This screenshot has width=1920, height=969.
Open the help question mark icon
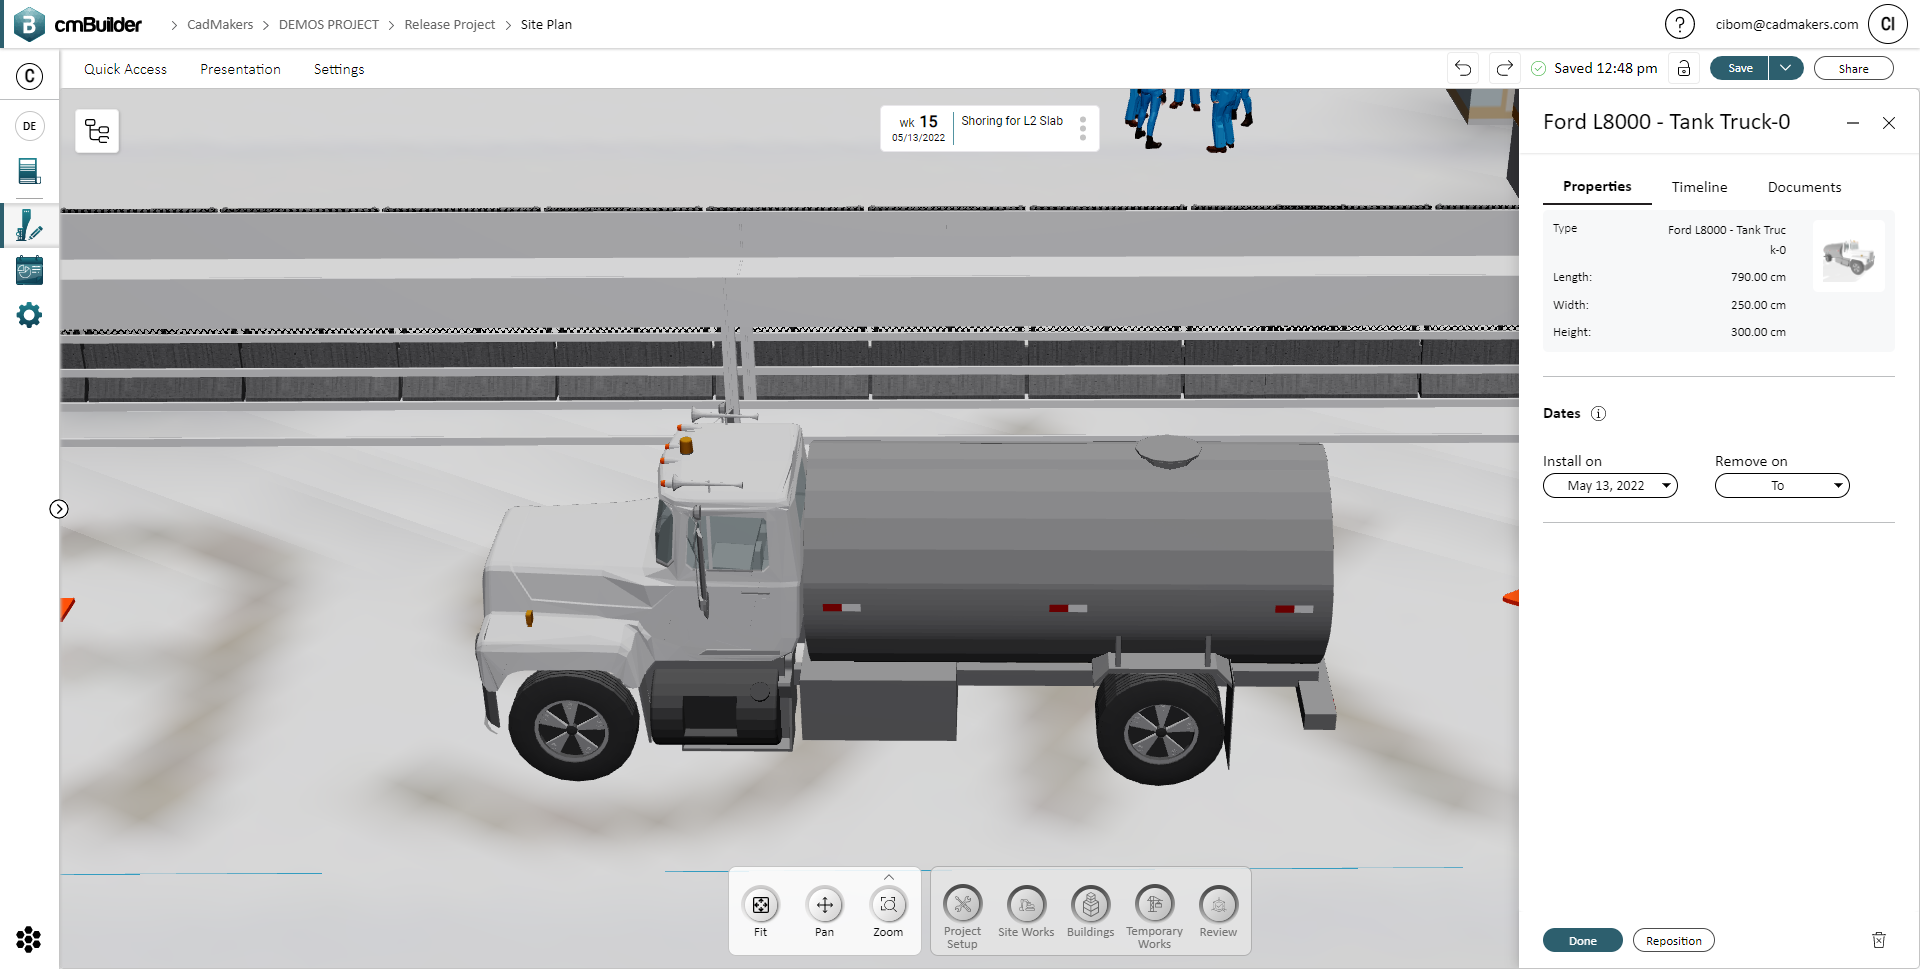[x=1680, y=24]
